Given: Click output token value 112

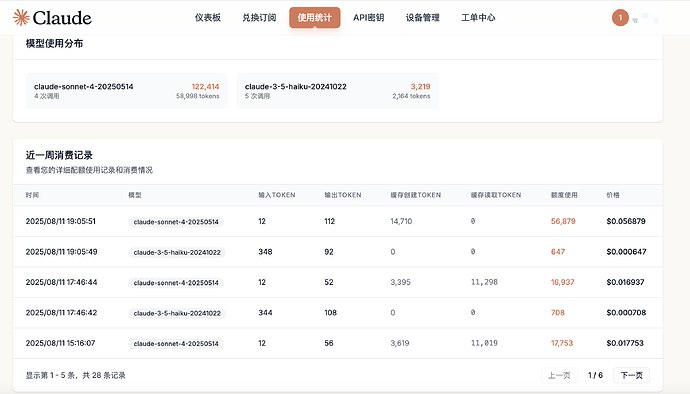Looking at the screenshot, I should pos(330,221).
